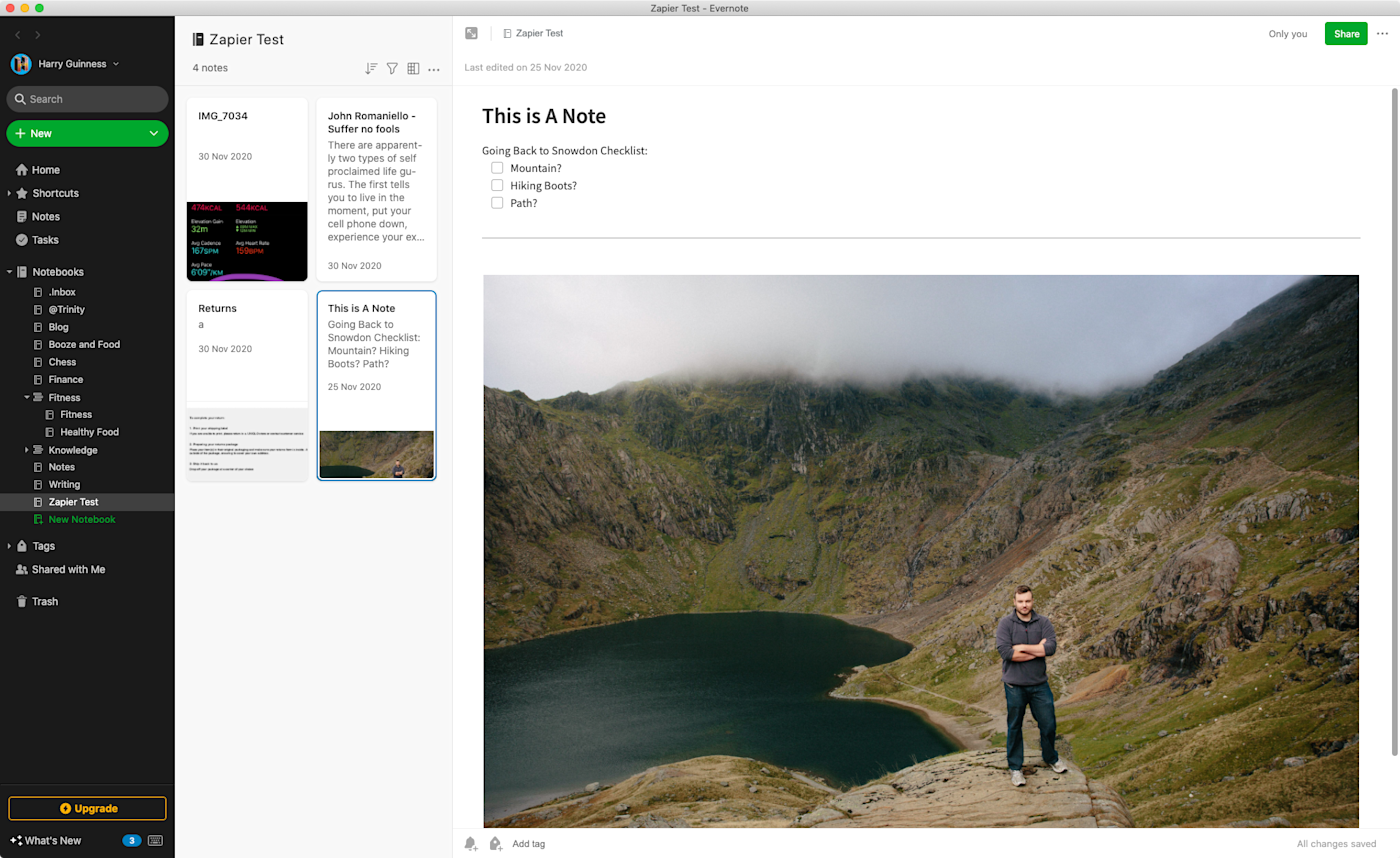Open the filter notes icon
The width and height of the screenshot is (1400, 858).
(x=392, y=69)
